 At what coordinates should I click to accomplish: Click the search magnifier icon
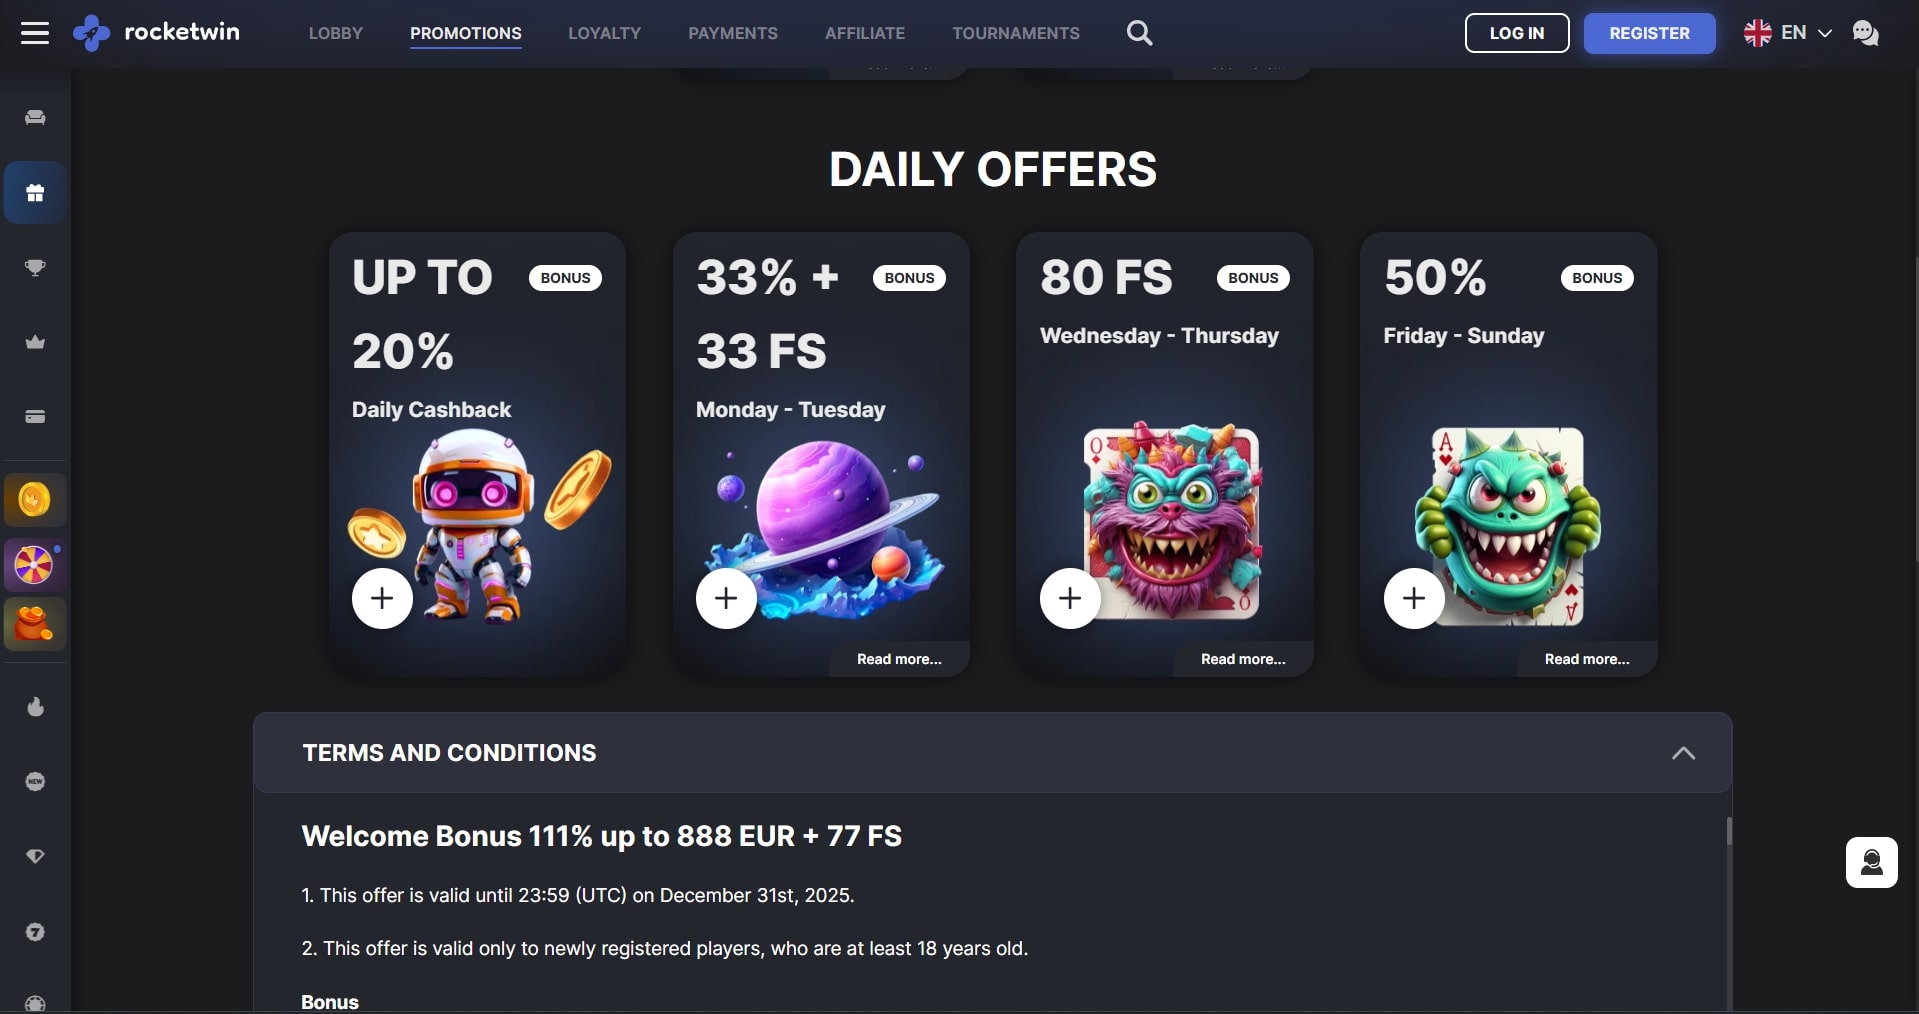point(1139,33)
